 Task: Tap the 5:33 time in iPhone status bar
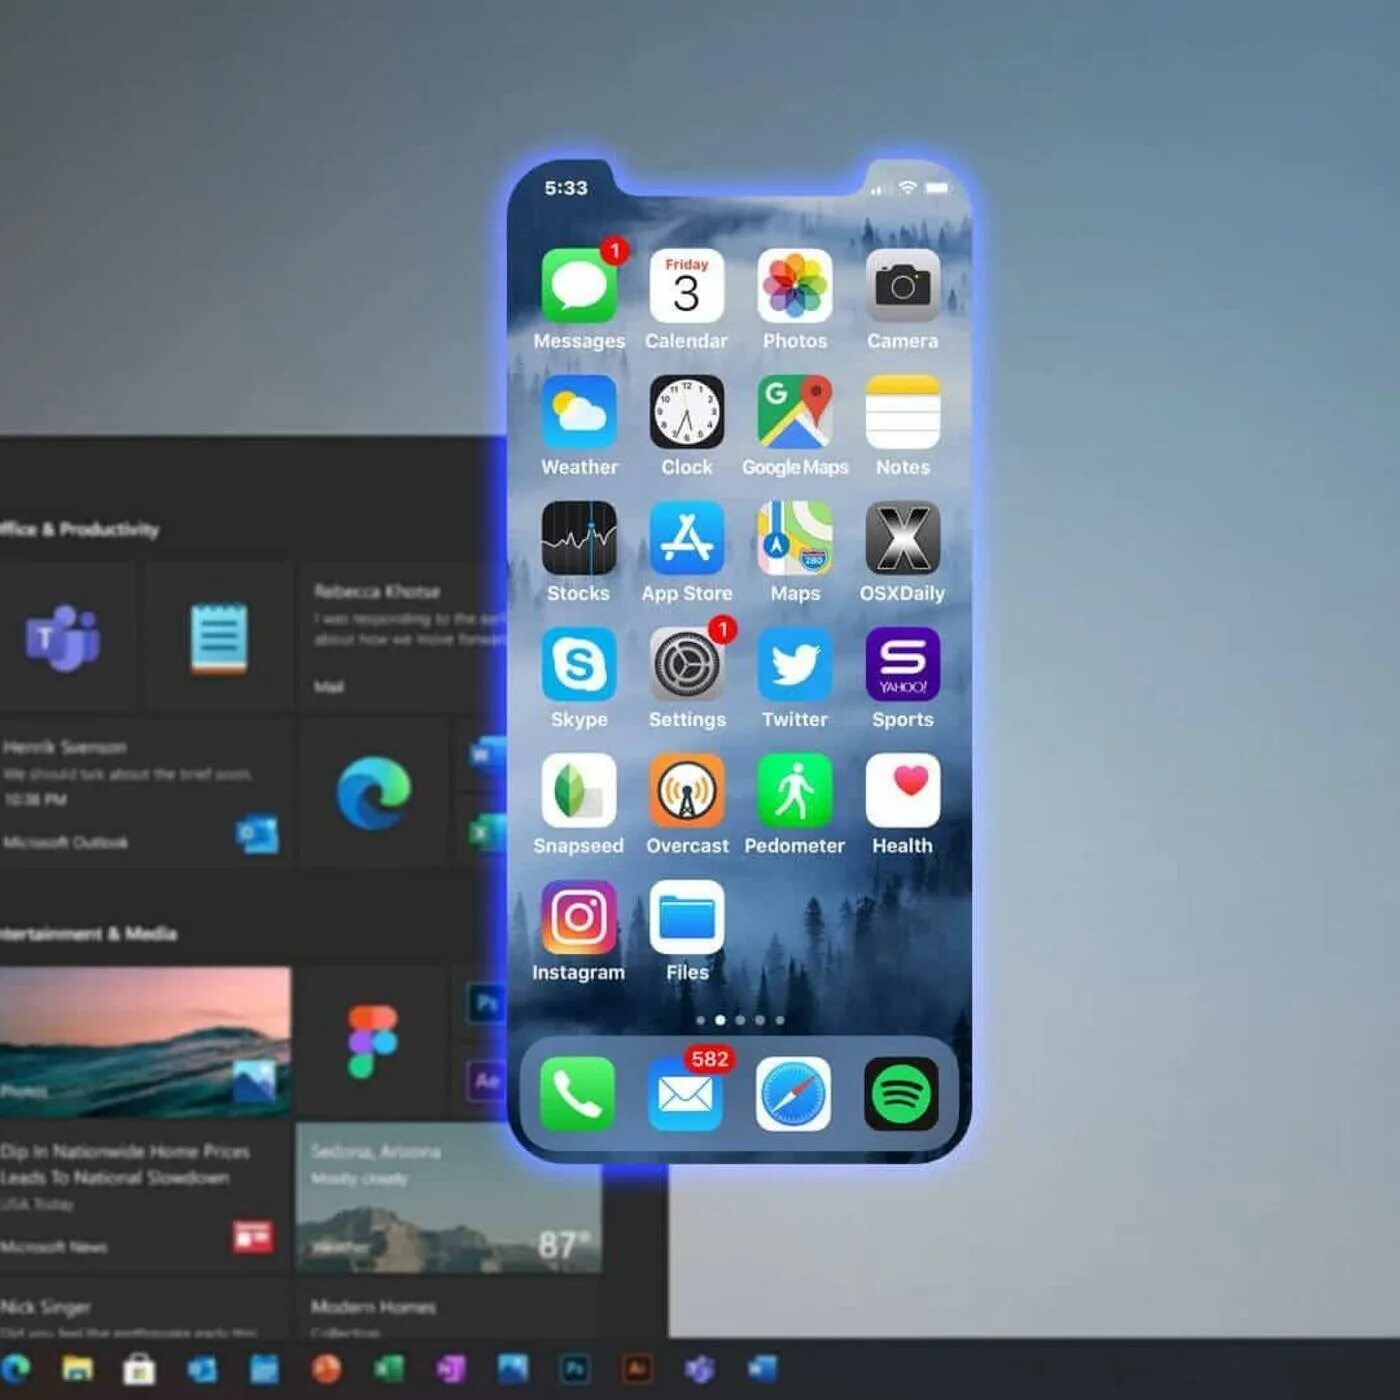point(566,188)
